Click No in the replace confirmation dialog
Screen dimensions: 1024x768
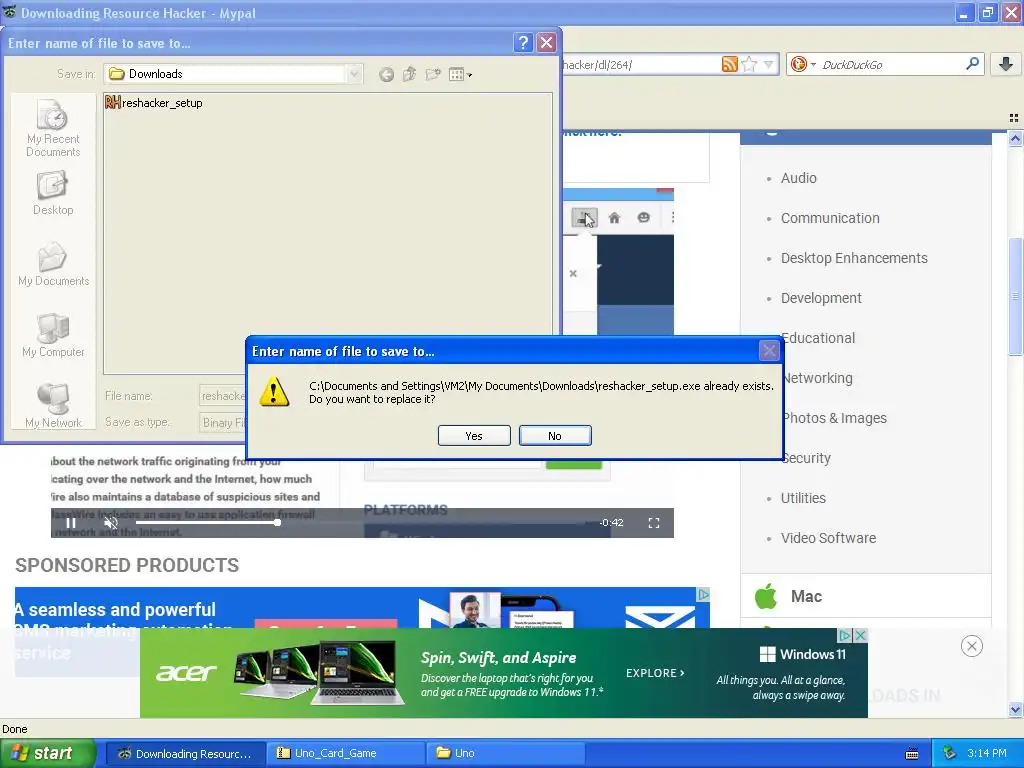(x=555, y=436)
